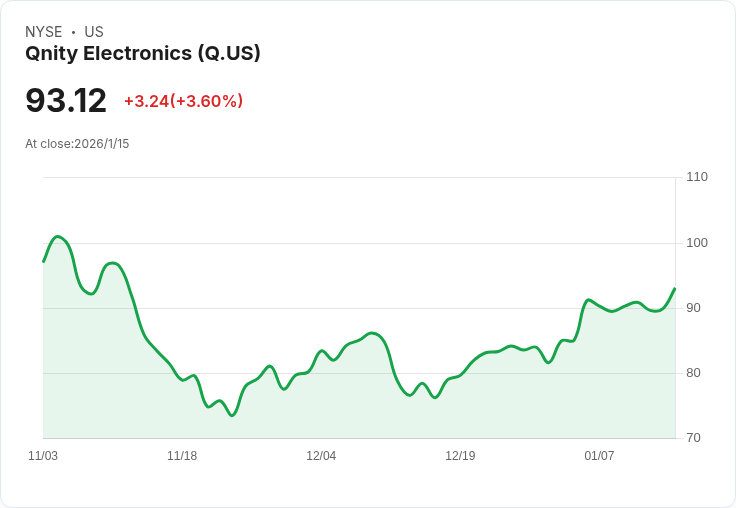
Task: Click the NYSE exchange label
Action: [45, 32]
